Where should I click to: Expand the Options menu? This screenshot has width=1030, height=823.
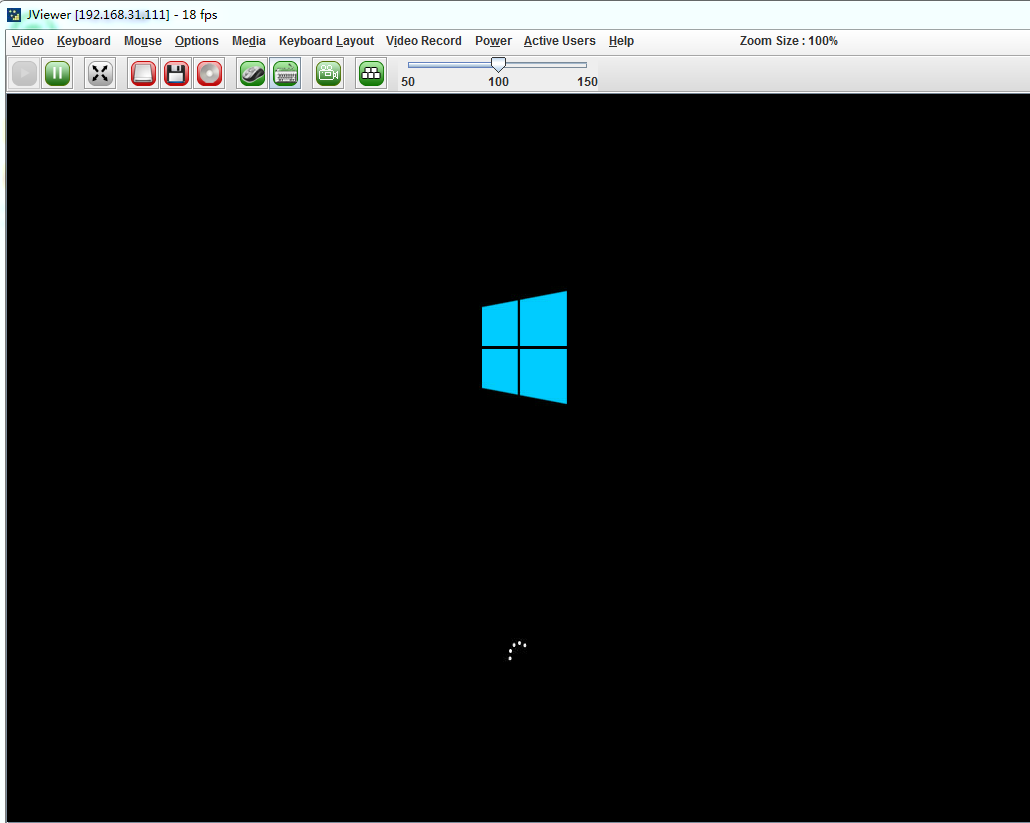pyautogui.click(x=197, y=41)
